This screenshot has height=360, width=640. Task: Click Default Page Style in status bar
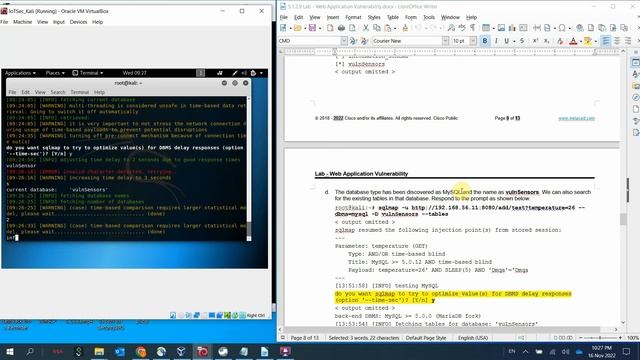click(426, 338)
